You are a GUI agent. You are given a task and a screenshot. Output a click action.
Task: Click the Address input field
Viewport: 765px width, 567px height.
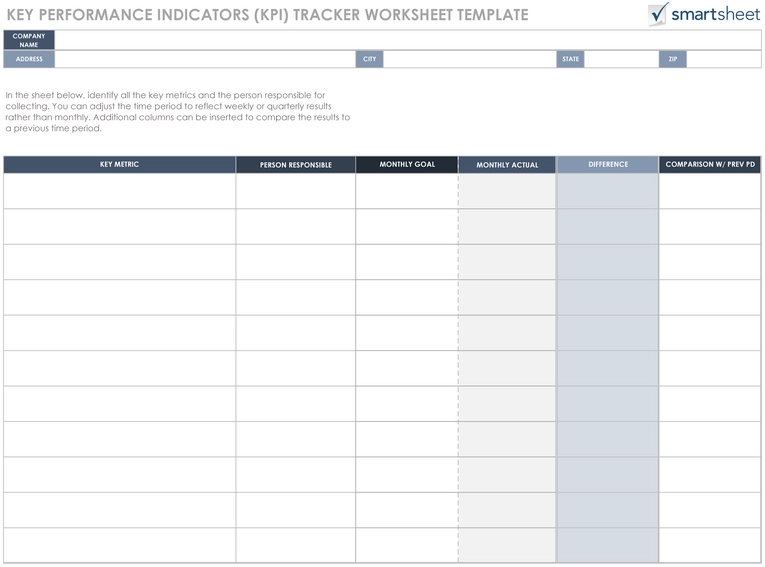point(205,59)
